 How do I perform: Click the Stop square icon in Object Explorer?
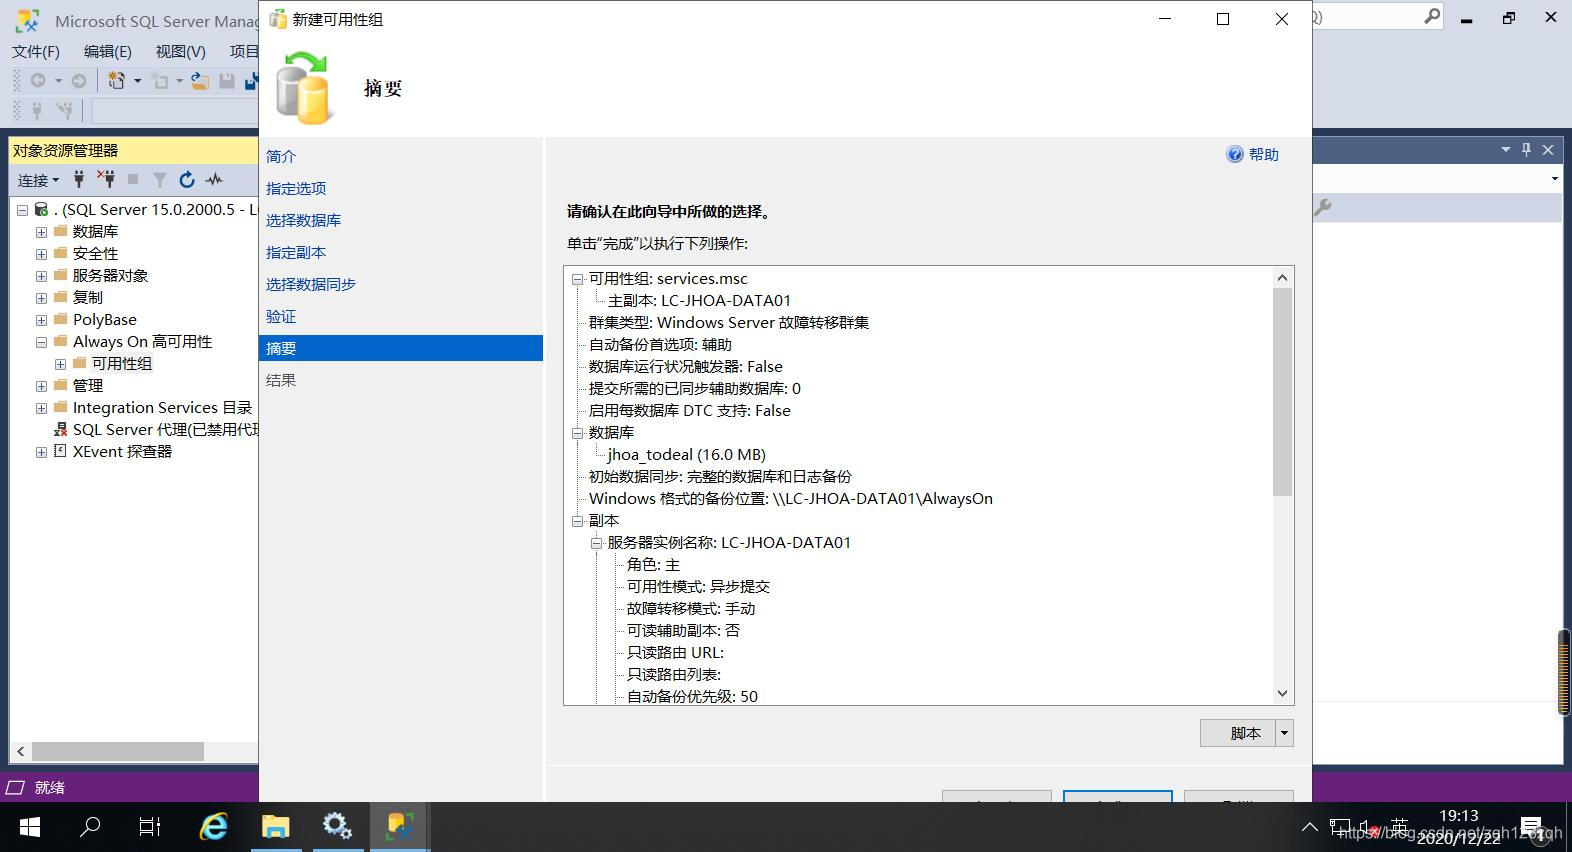133,180
